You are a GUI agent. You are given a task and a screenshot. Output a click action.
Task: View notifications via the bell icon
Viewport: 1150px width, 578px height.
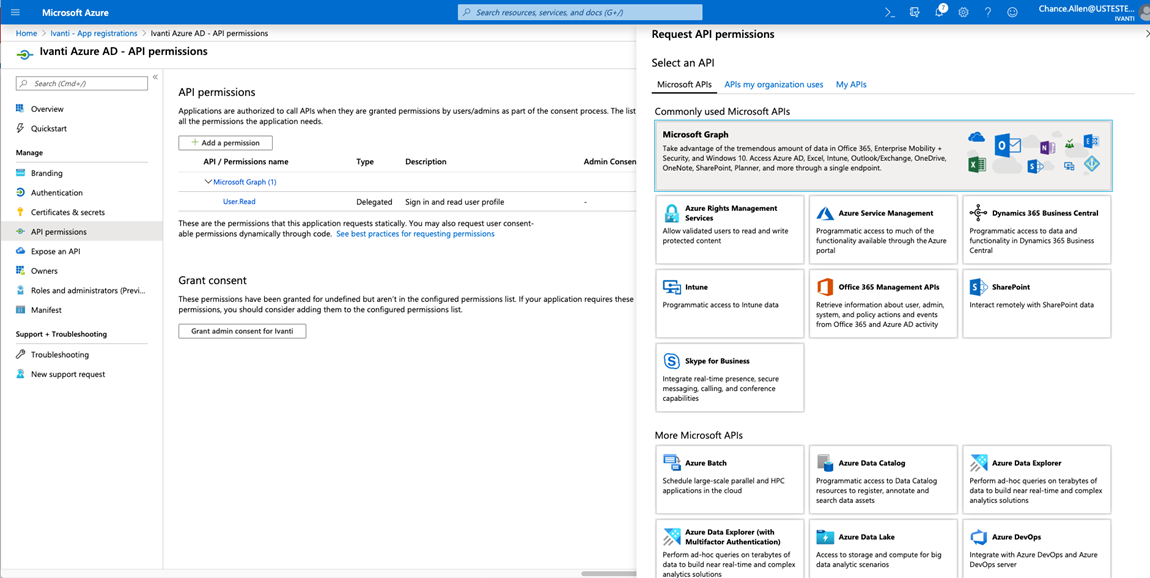tap(937, 13)
